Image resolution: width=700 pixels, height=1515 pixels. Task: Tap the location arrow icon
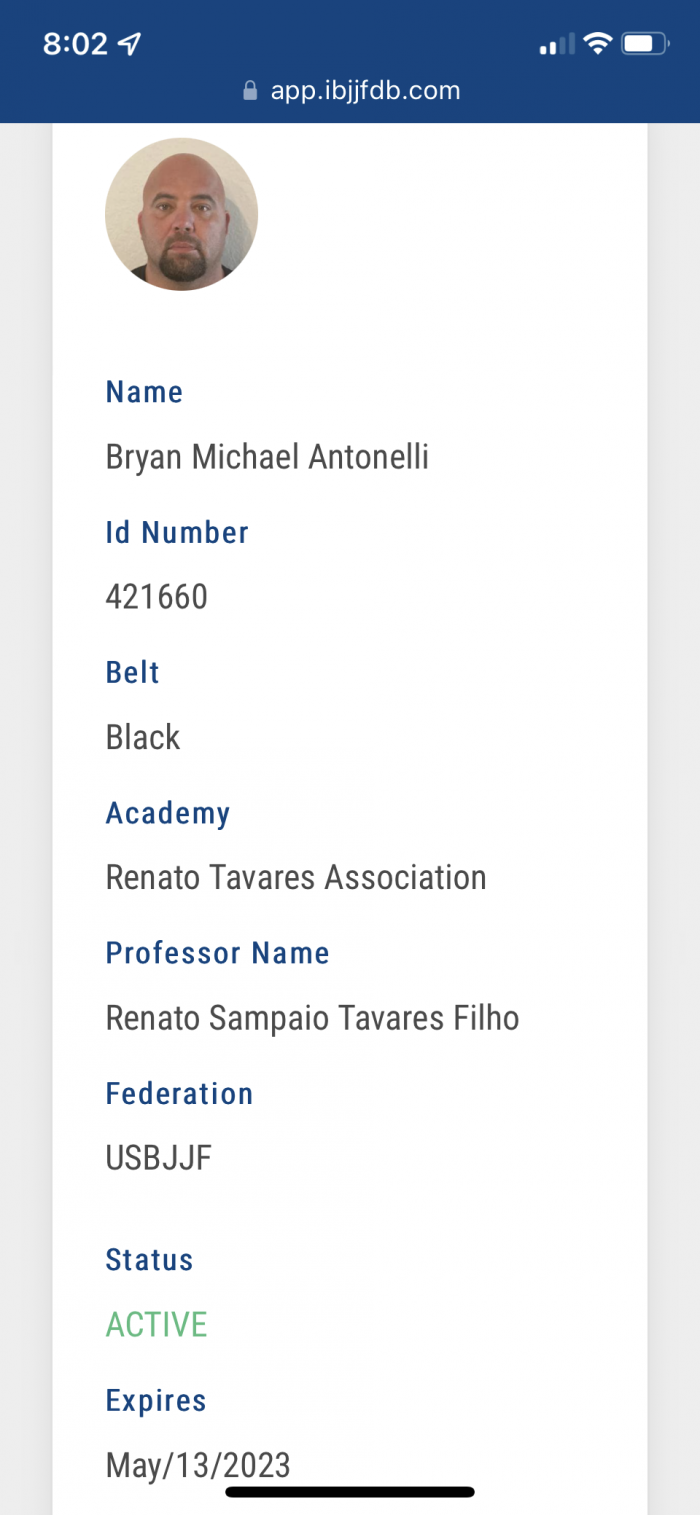(x=130, y=44)
